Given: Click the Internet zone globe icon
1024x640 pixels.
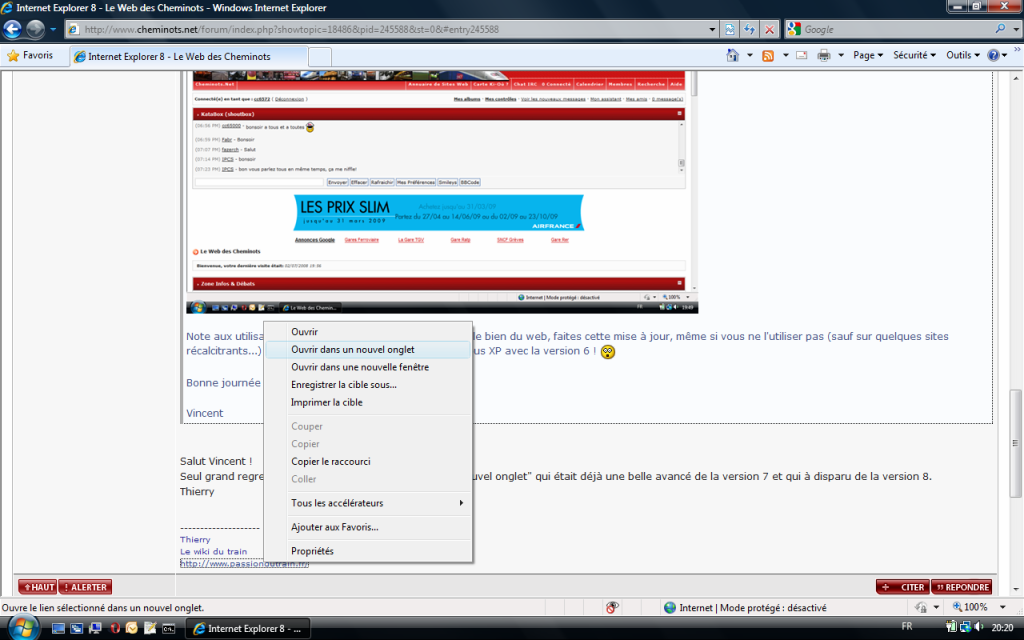Looking at the screenshot, I should point(669,608).
